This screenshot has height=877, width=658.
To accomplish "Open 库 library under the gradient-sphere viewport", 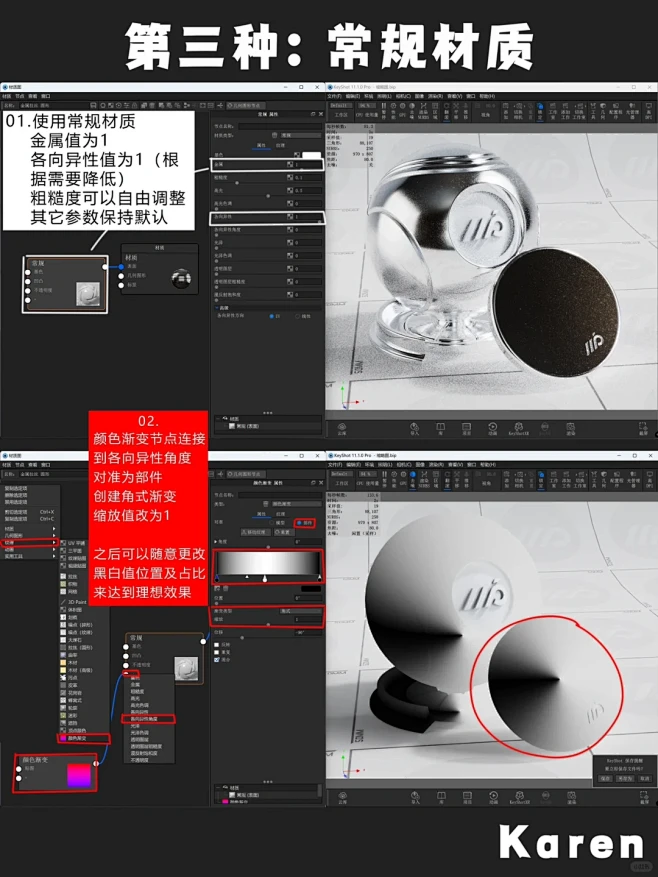I will click(441, 798).
